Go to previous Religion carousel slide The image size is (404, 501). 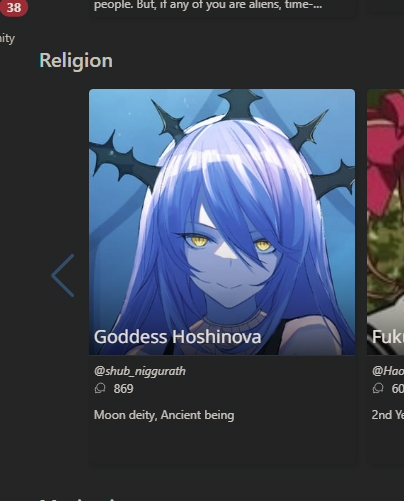click(63, 275)
